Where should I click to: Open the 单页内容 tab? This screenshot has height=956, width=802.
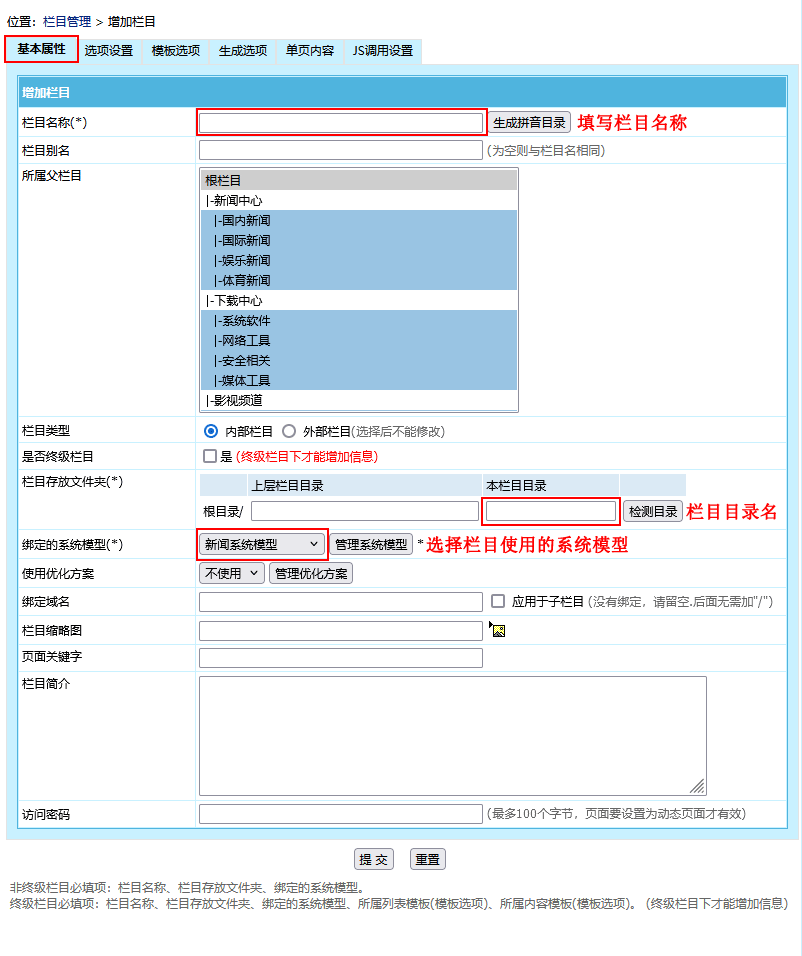coord(309,51)
